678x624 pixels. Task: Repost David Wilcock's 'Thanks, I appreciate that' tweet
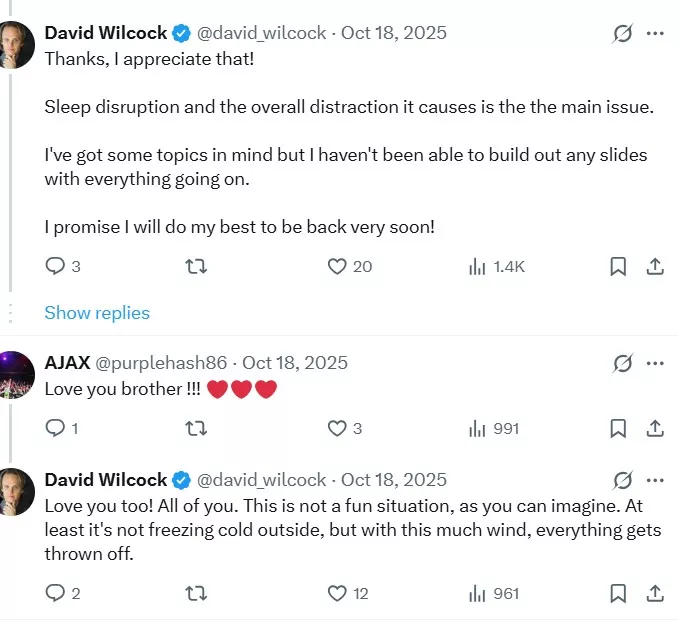pyautogui.click(x=197, y=266)
